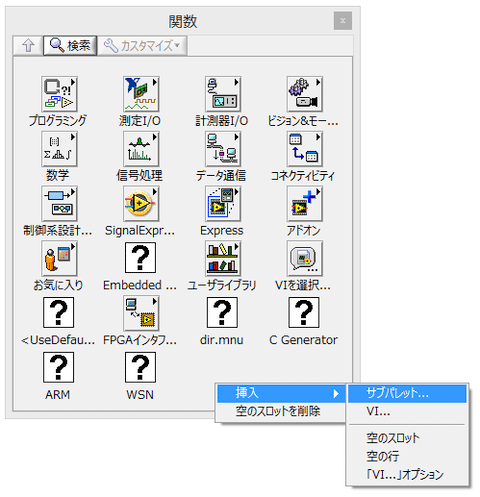The width and height of the screenshot is (480, 497).
Task: Click the 検索 search button
Action: tap(70, 46)
